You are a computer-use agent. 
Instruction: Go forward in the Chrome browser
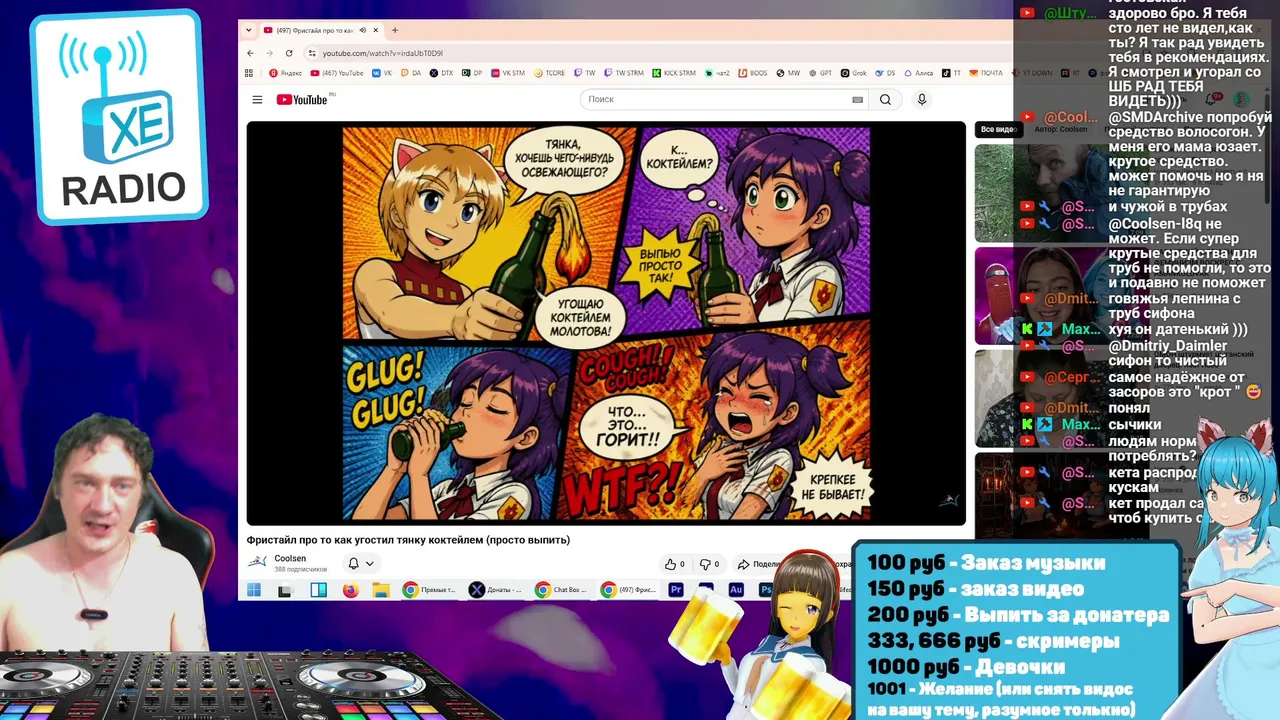pos(269,53)
